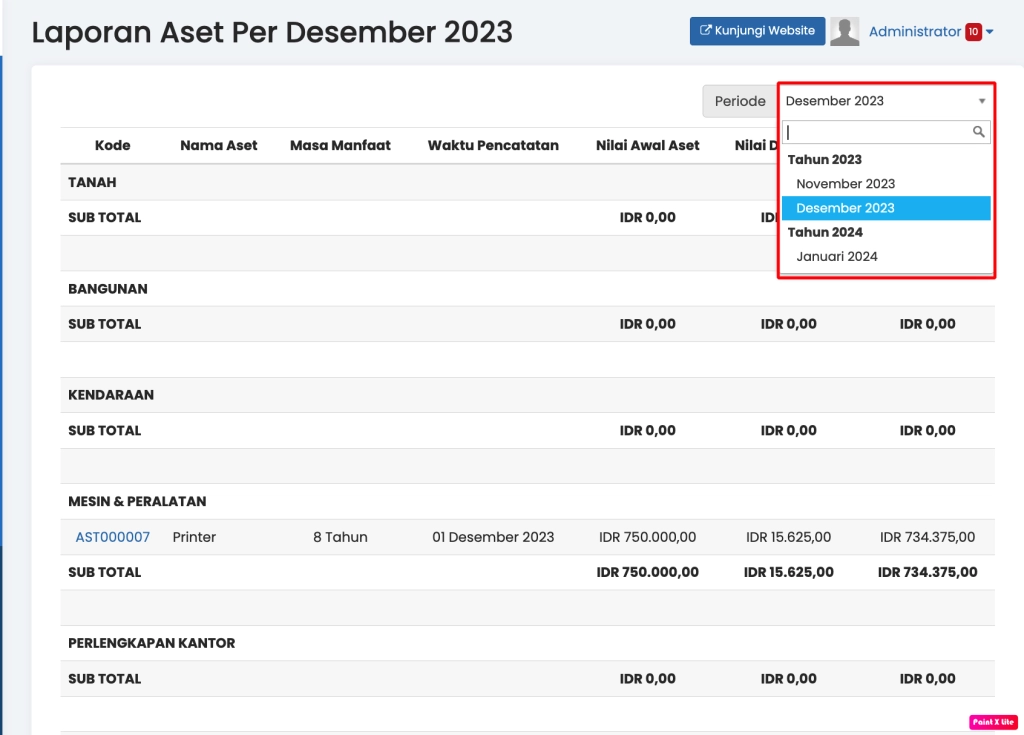Click the external-link icon in Kunjungi Website button
1024x735 pixels.
707,30
